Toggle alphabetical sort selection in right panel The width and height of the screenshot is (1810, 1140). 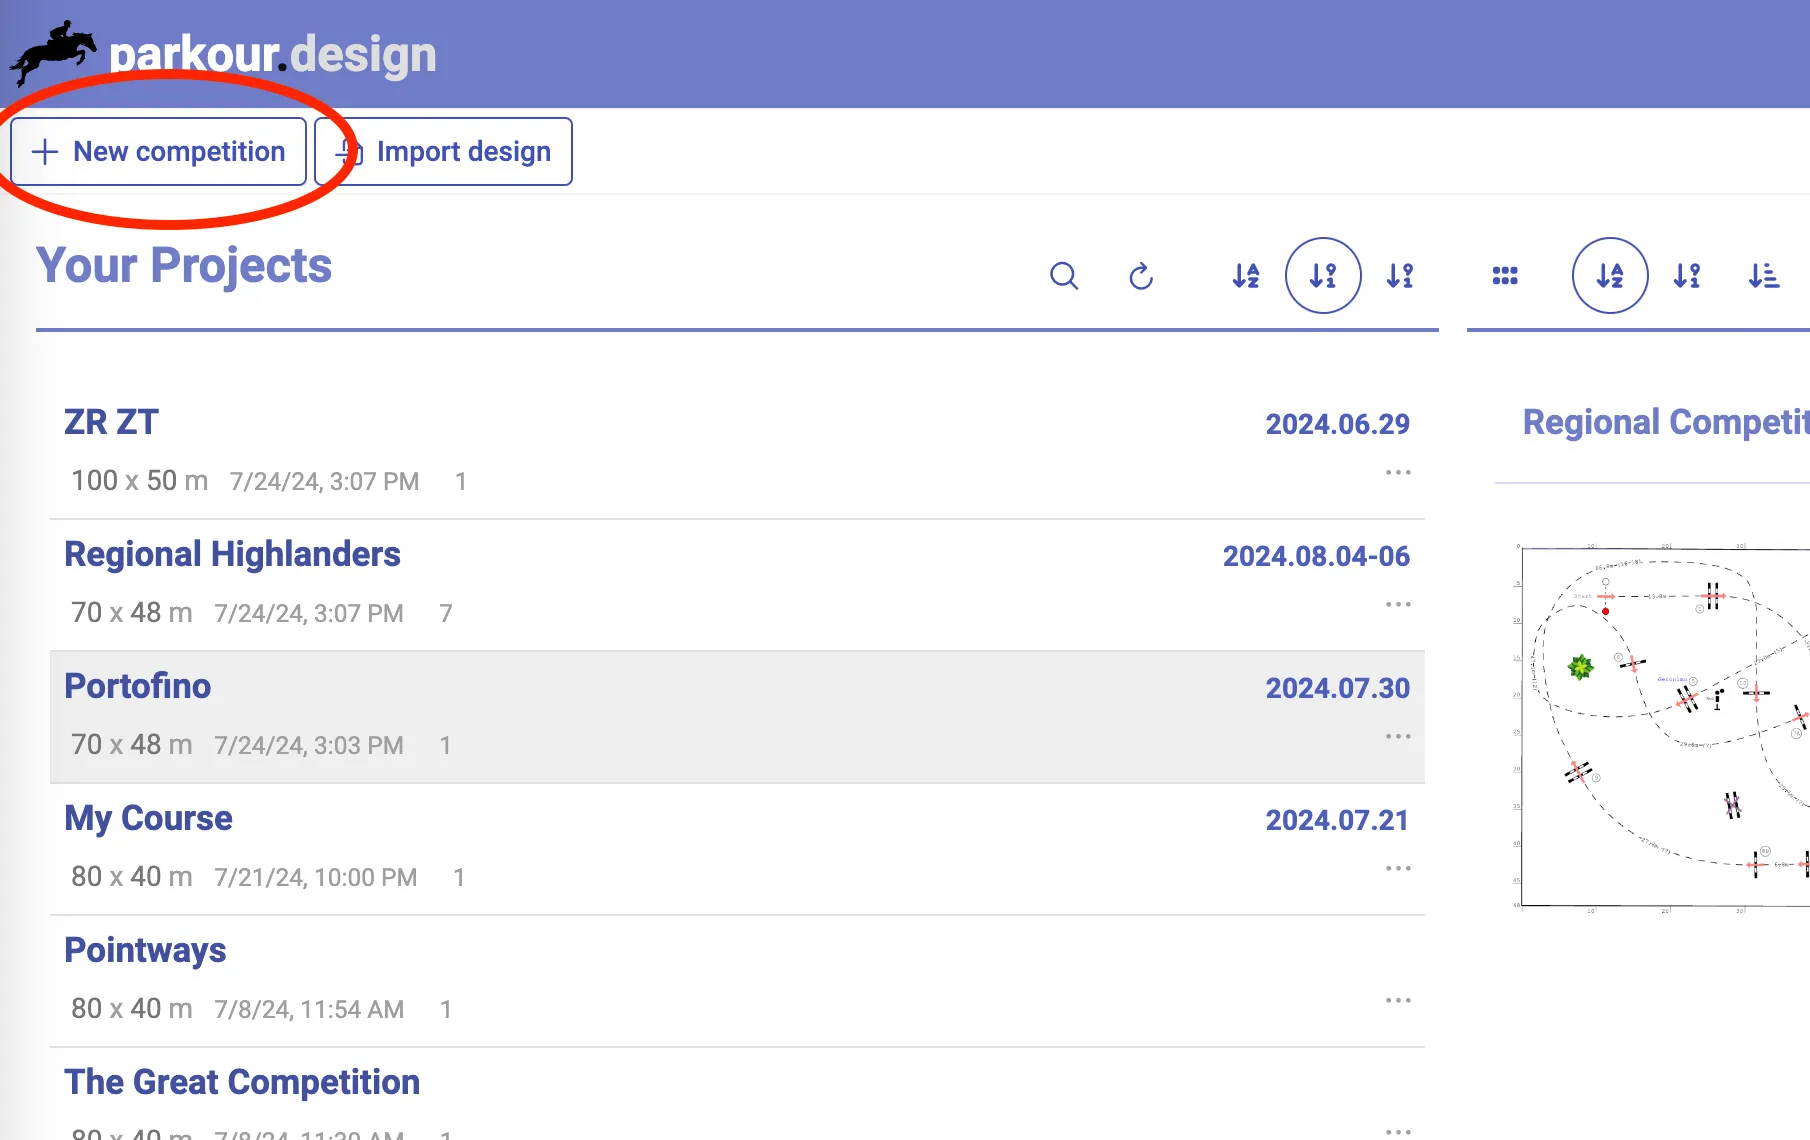[x=1609, y=276]
